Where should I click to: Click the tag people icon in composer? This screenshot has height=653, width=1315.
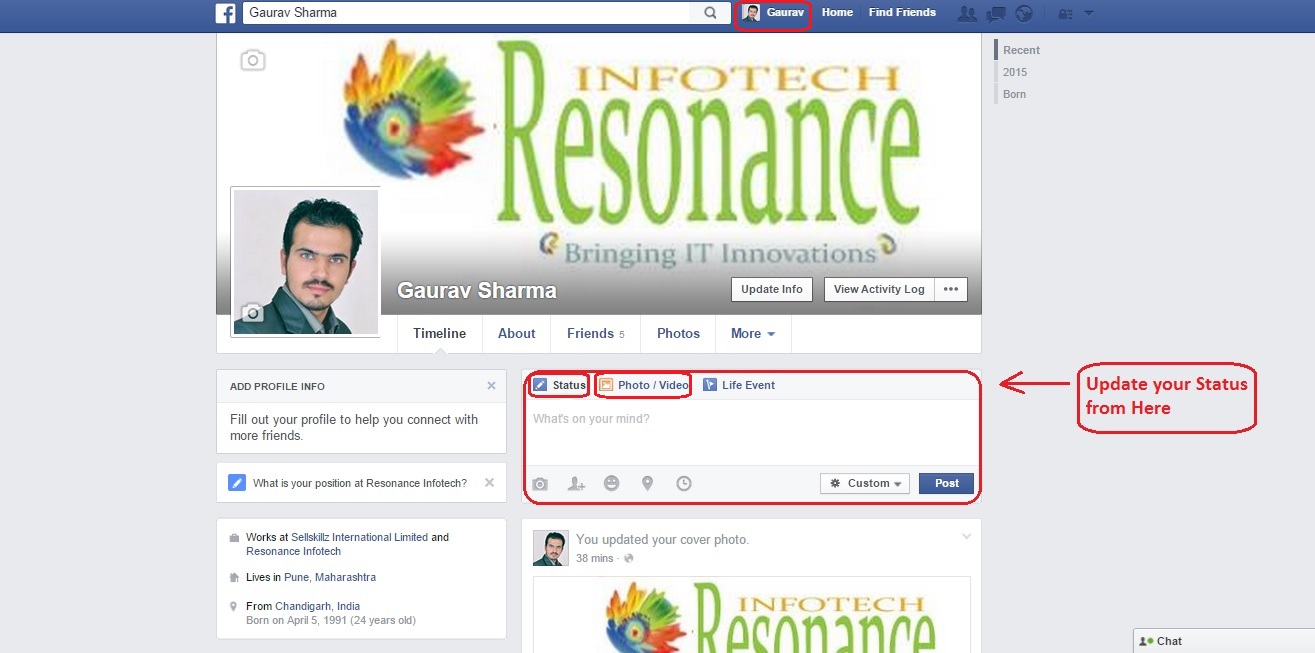(576, 483)
